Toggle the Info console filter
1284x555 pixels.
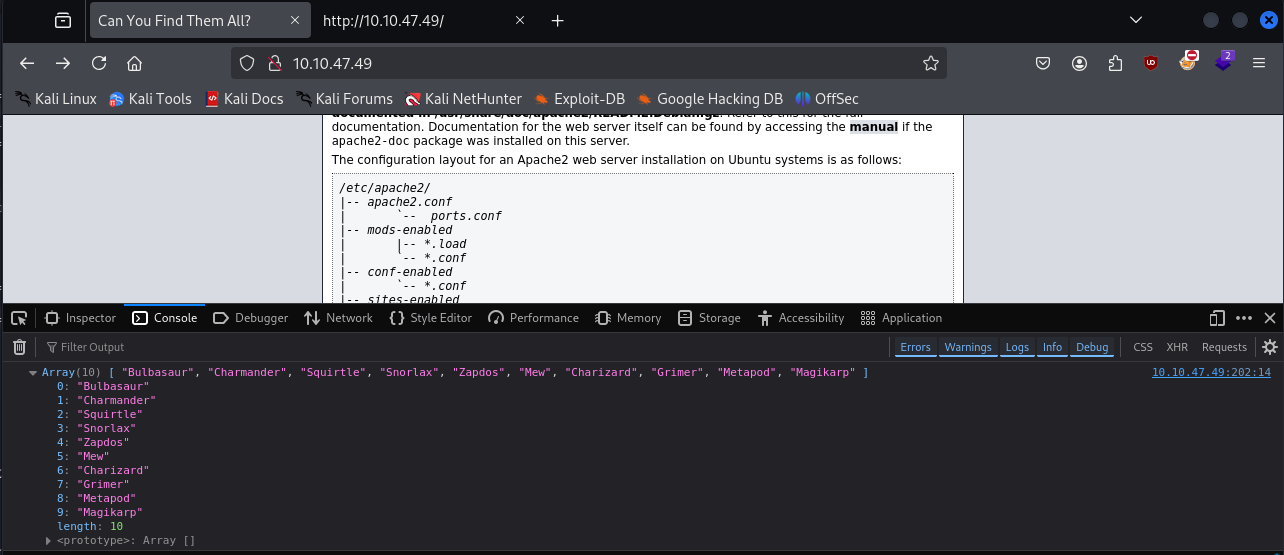(x=1052, y=347)
